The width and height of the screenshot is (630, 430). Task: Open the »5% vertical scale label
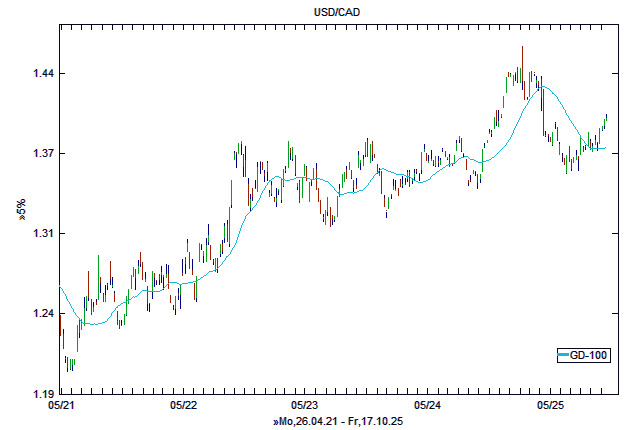[20, 209]
